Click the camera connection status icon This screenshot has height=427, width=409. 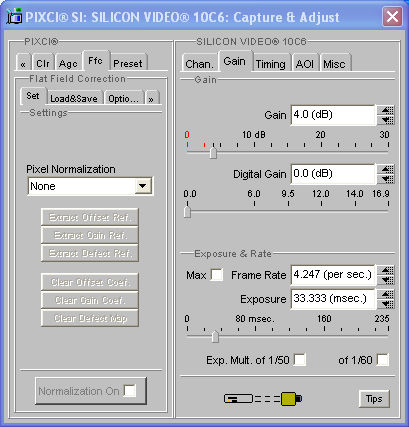263,399
